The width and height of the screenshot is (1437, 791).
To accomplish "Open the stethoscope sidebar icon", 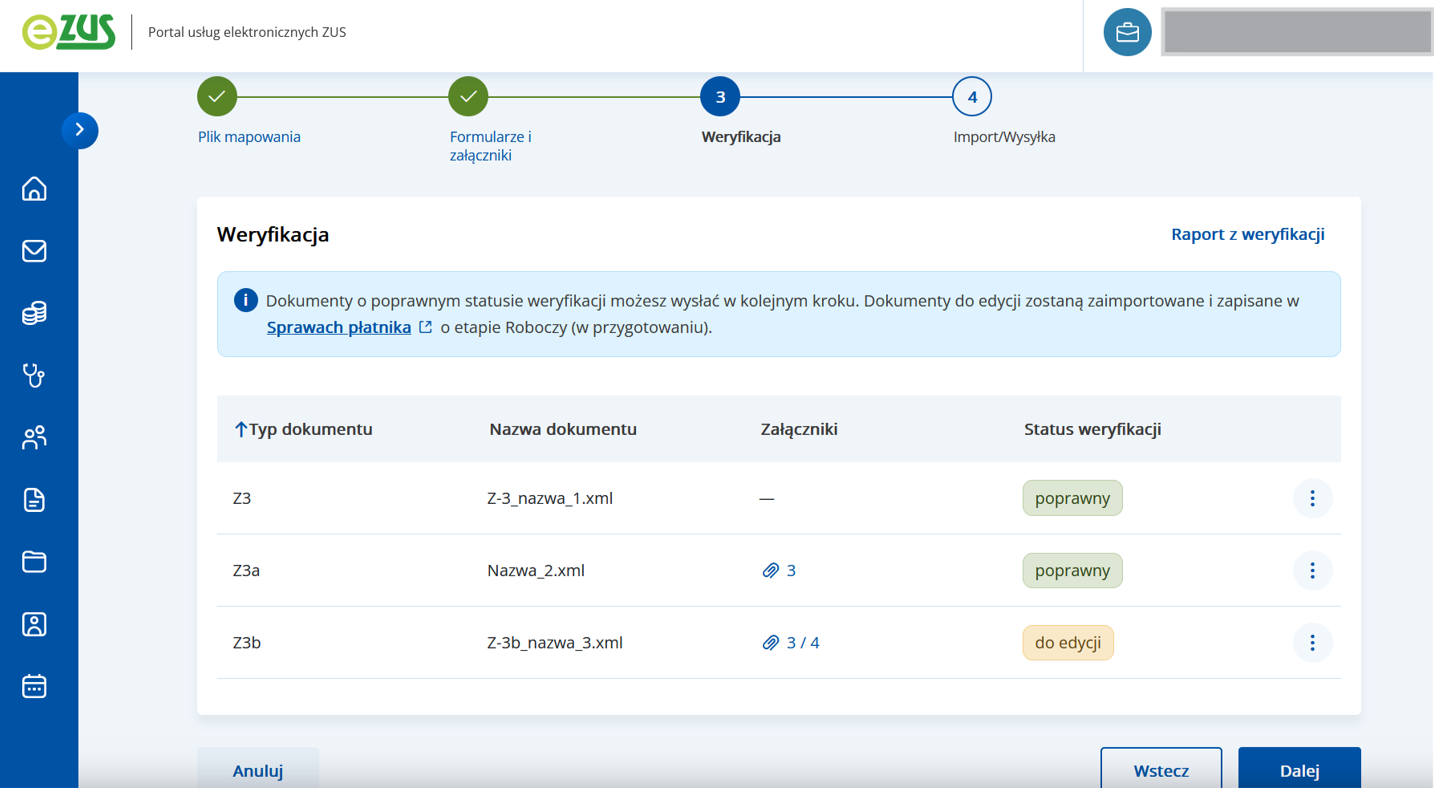I will [x=34, y=376].
